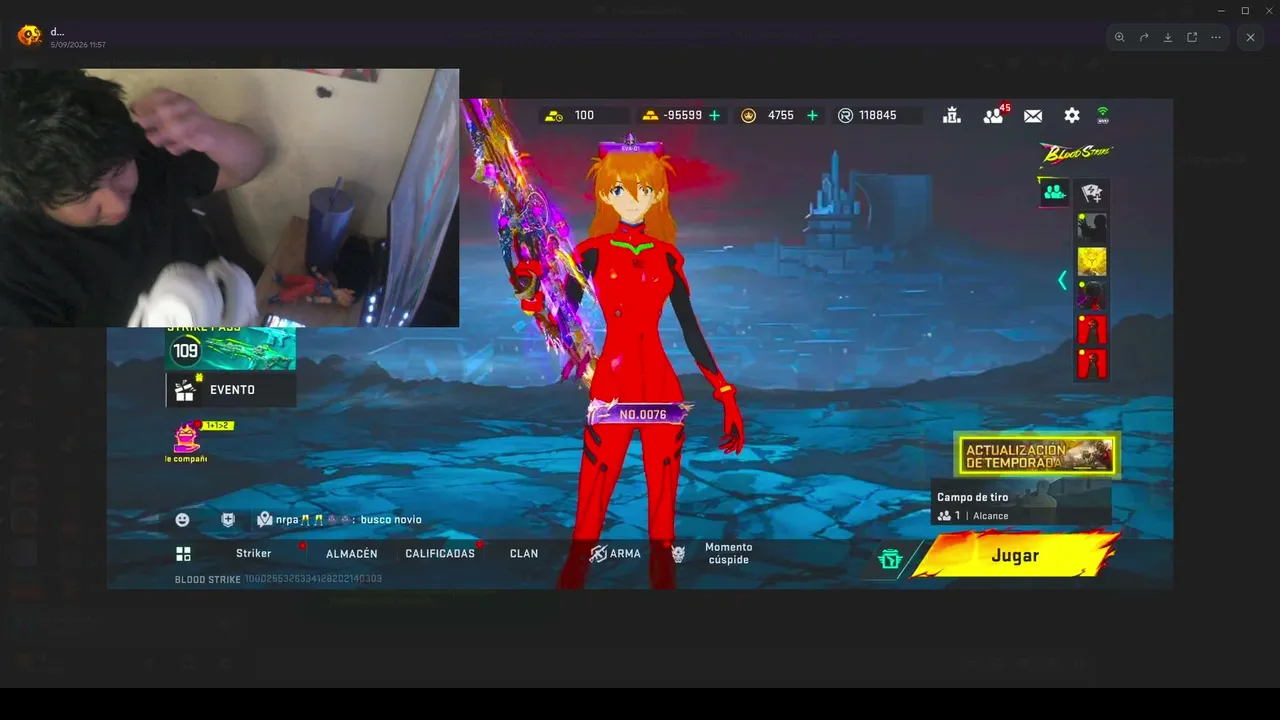The width and height of the screenshot is (1280, 720).
Task: Click the 118845 currency value
Action: point(877,115)
